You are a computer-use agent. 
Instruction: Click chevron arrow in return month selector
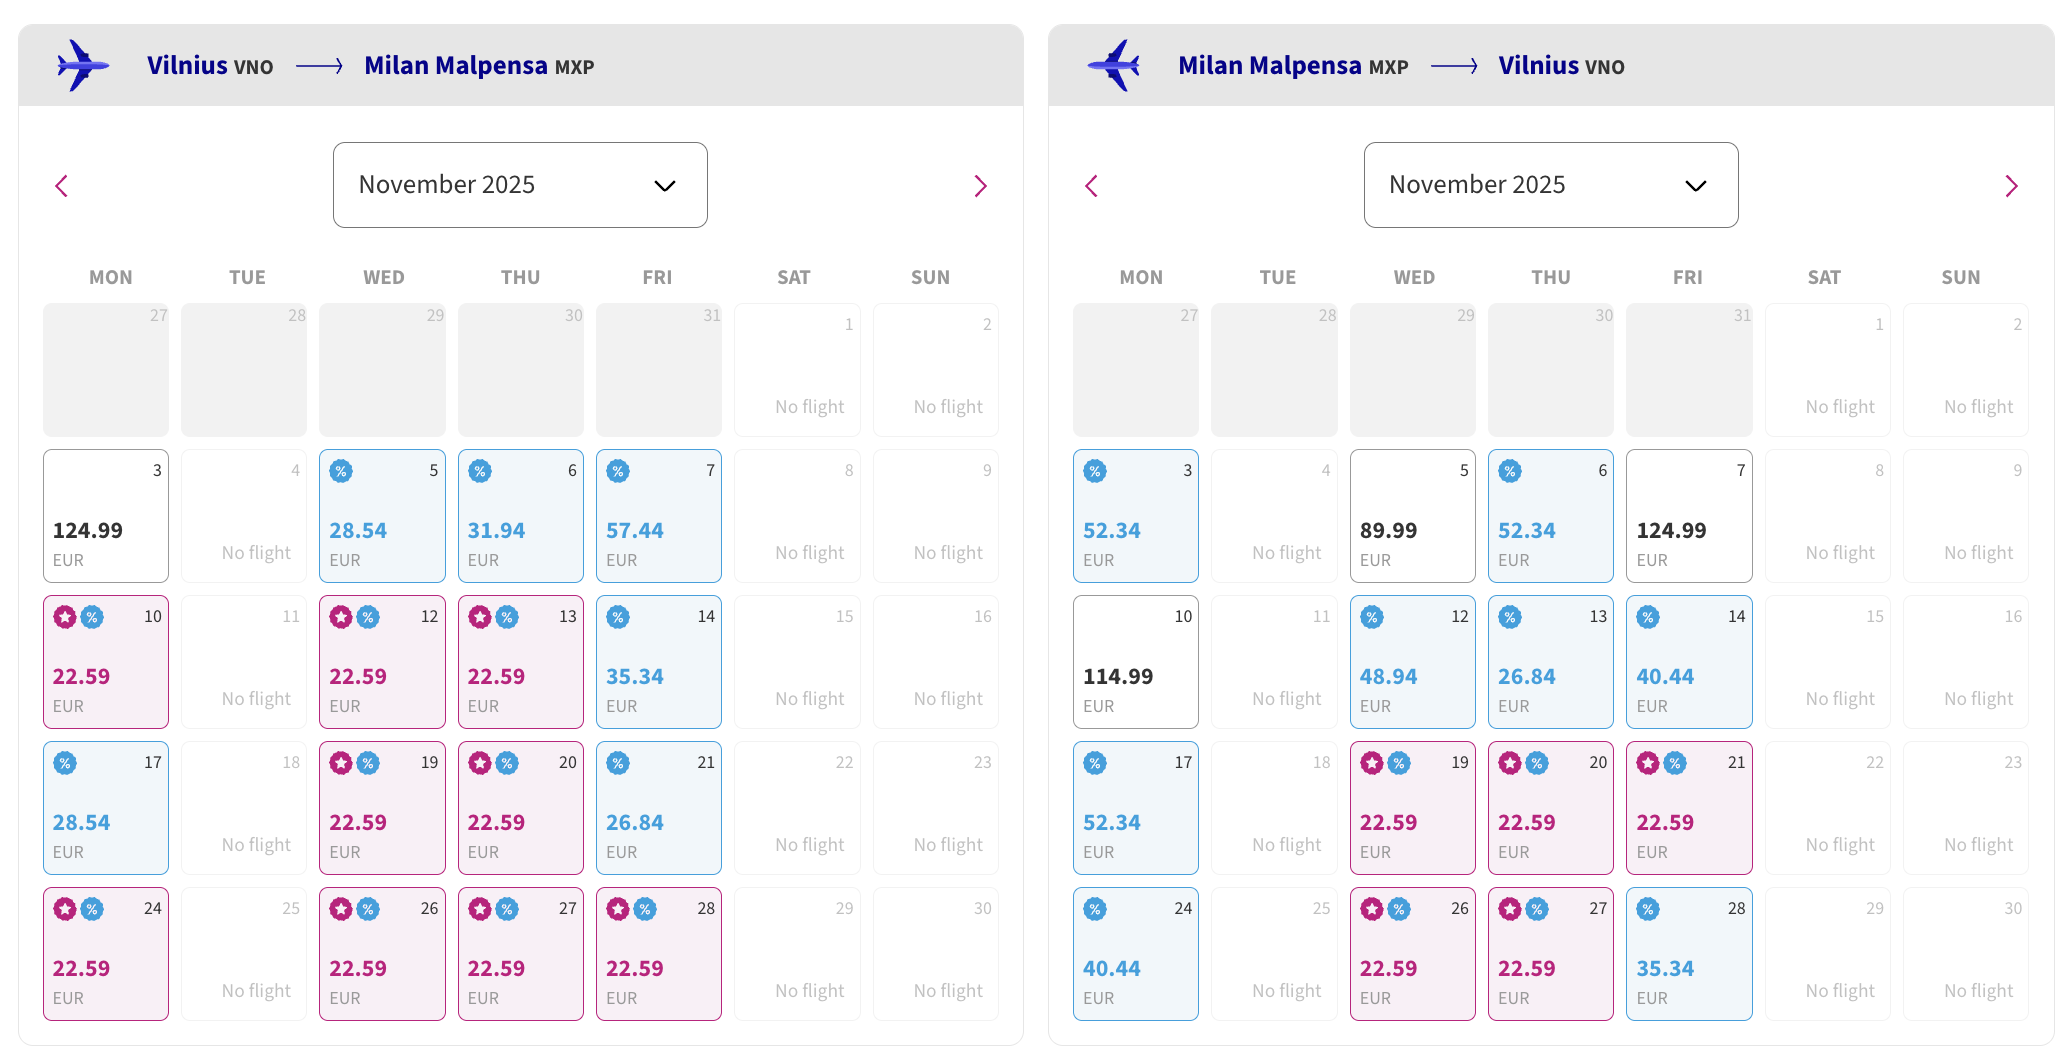pyautogui.click(x=1695, y=186)
